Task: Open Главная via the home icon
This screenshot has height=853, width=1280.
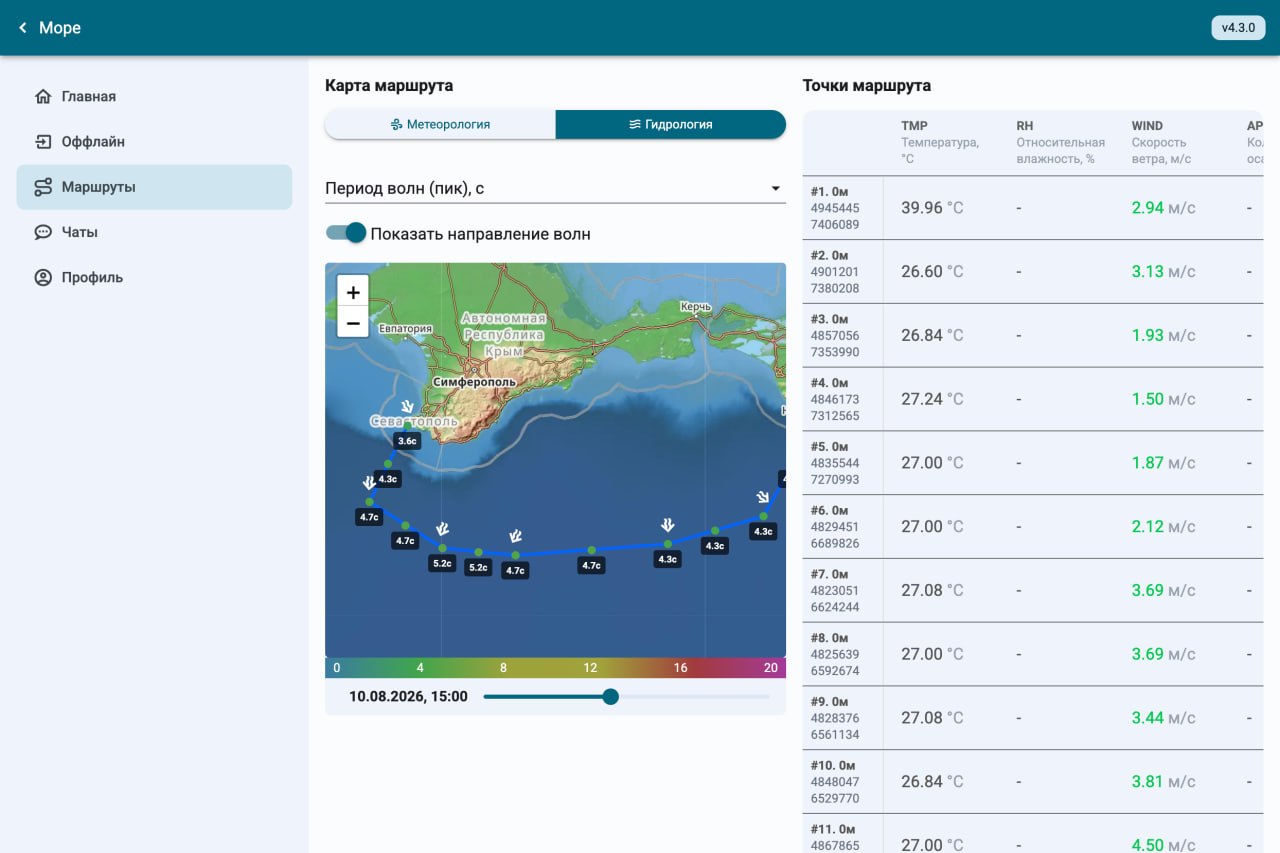Action: tap(43, 97)
